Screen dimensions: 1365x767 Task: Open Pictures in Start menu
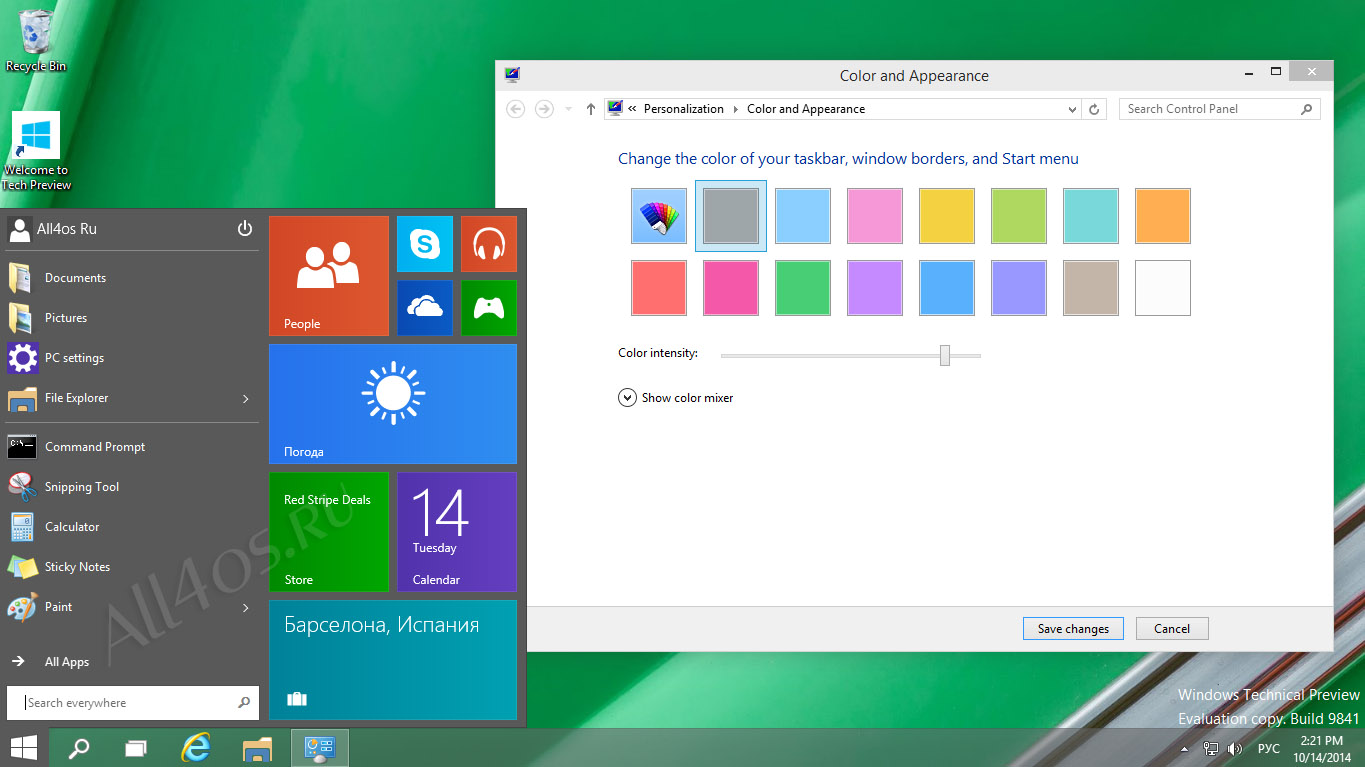[131, 318]
